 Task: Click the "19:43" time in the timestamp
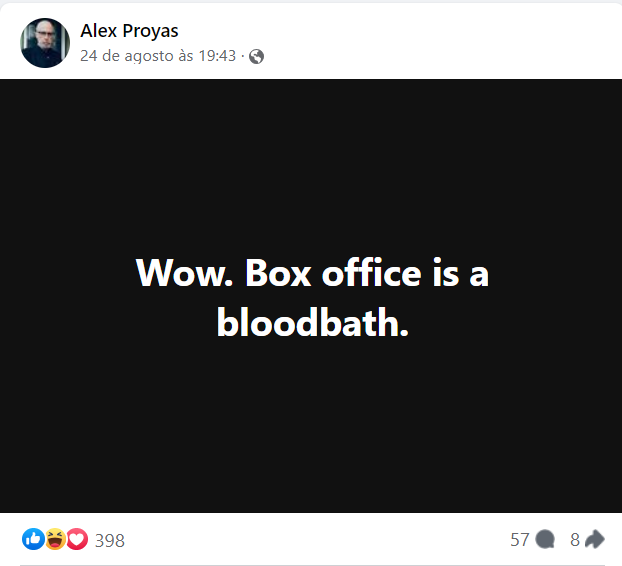(x=217, y=56)
